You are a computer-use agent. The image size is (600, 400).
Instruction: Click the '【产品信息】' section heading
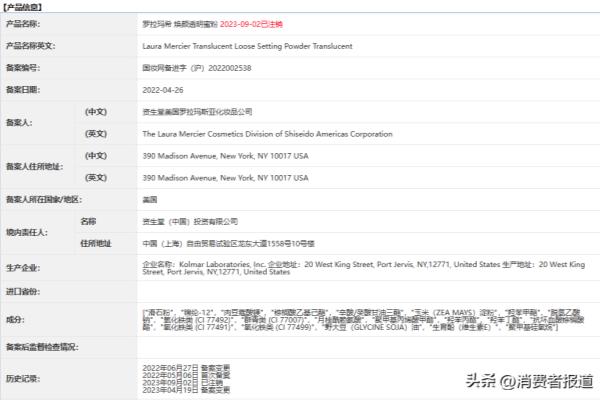[22, 7]
